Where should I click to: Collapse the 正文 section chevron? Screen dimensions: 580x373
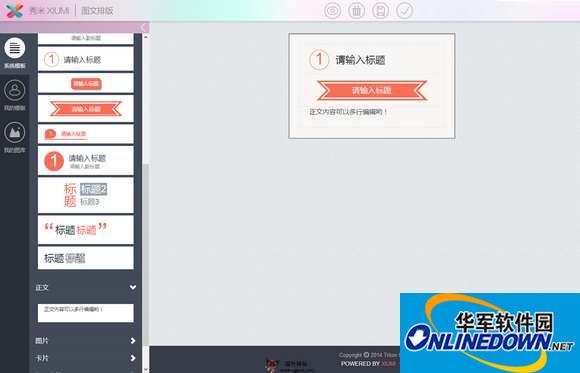pyautogui.click(x=133, y=287)
